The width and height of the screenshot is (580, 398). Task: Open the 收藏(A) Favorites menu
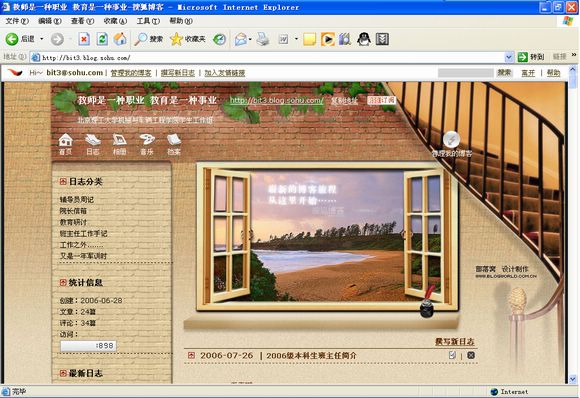(115, 21)
